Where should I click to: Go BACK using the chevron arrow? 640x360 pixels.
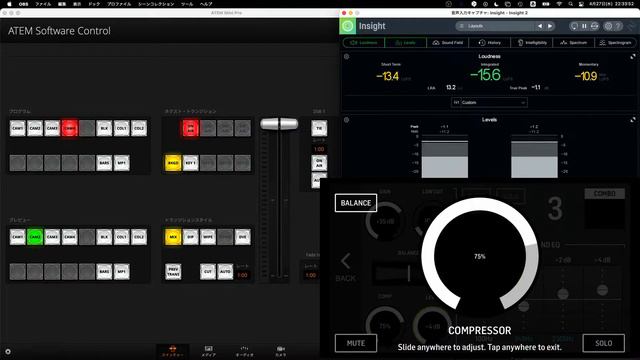coord(345,261)
